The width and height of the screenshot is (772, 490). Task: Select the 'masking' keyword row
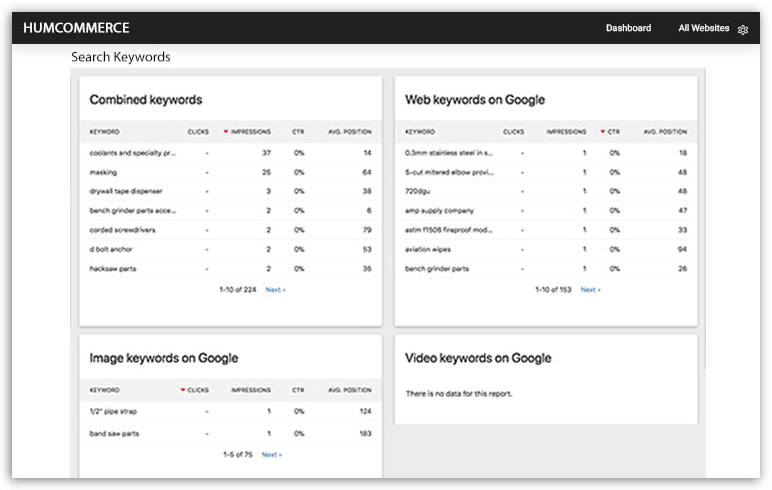pos(103,172)
